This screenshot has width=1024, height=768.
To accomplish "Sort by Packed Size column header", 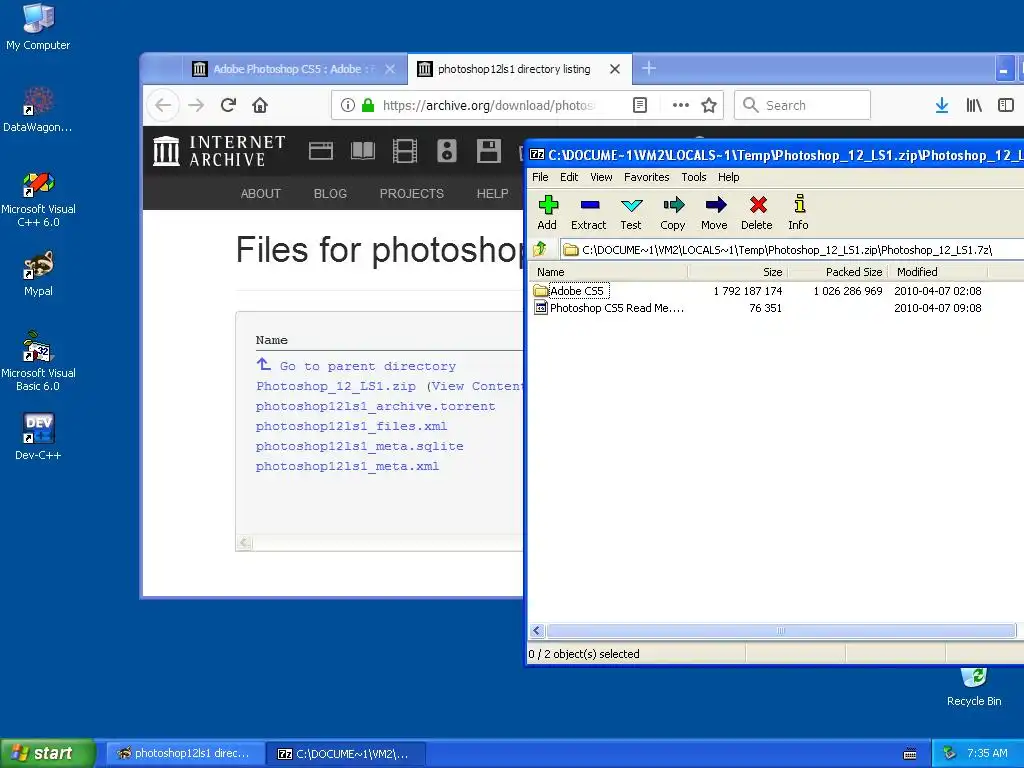I will pos(837,272).
